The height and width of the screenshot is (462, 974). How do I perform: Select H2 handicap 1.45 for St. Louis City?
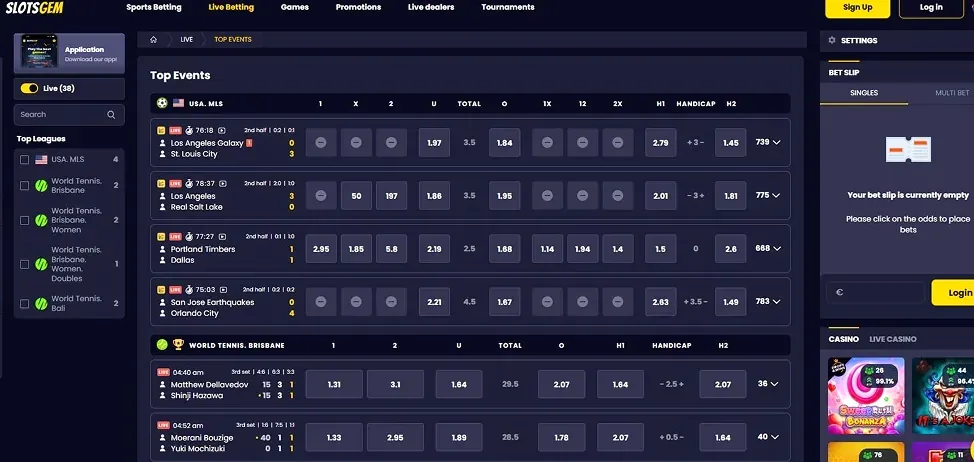(x=730, y=143)
